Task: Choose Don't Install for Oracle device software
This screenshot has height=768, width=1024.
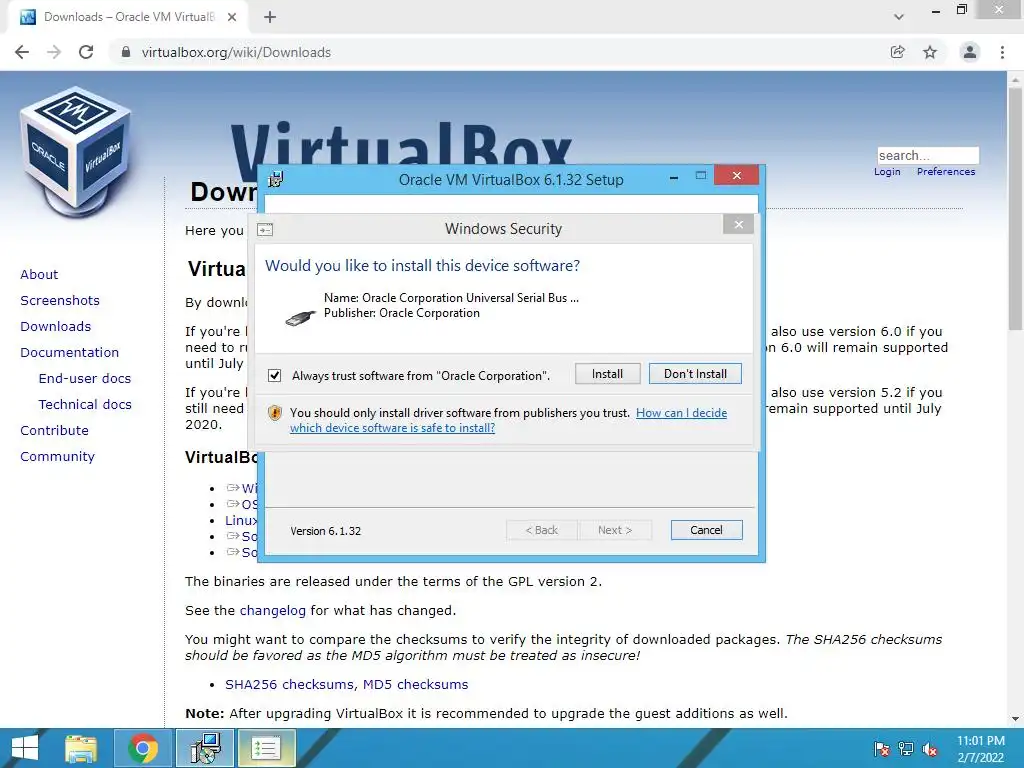Action: 695,374
